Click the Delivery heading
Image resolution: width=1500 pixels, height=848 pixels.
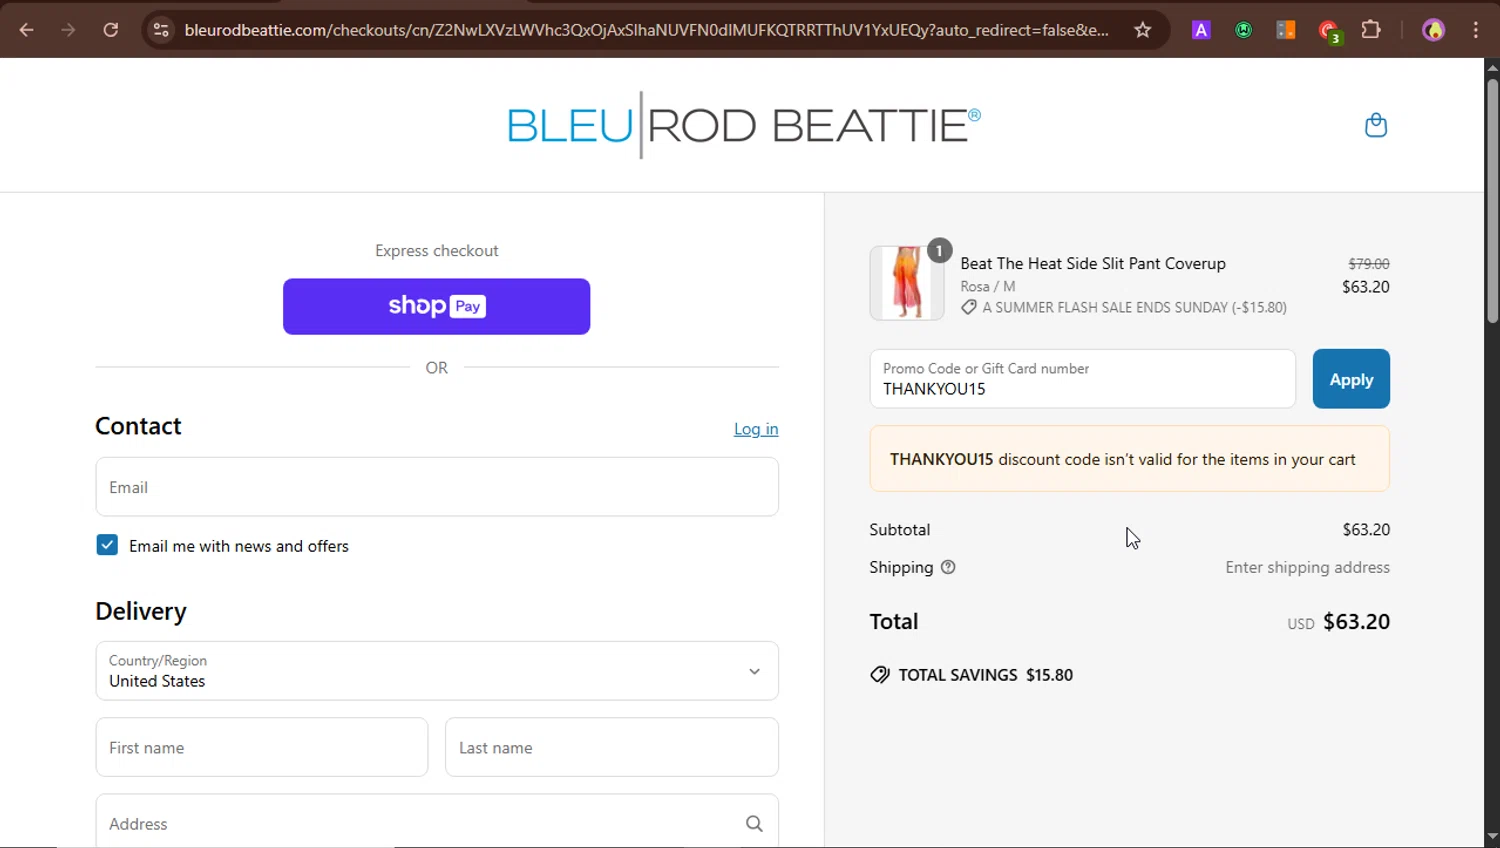[x=141, y=611]
